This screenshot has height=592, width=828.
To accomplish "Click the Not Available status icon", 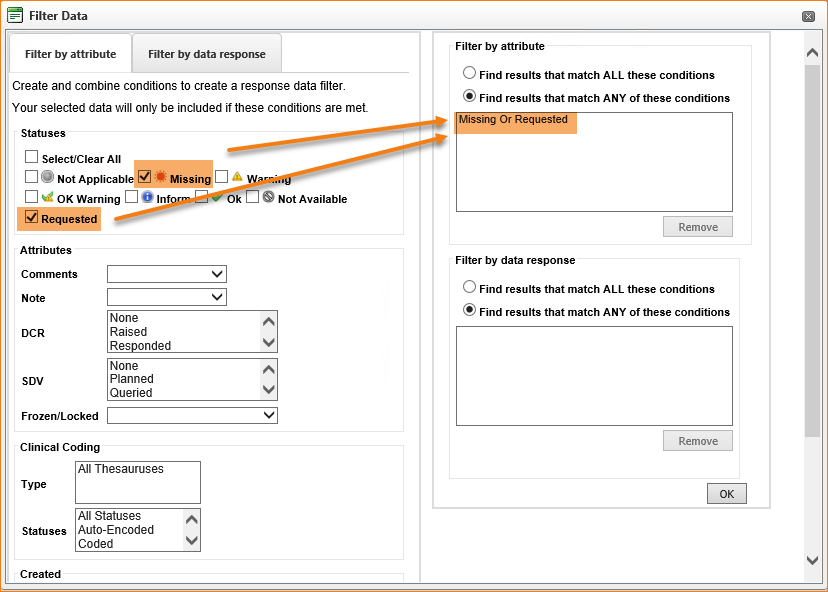I will [268, 197].
